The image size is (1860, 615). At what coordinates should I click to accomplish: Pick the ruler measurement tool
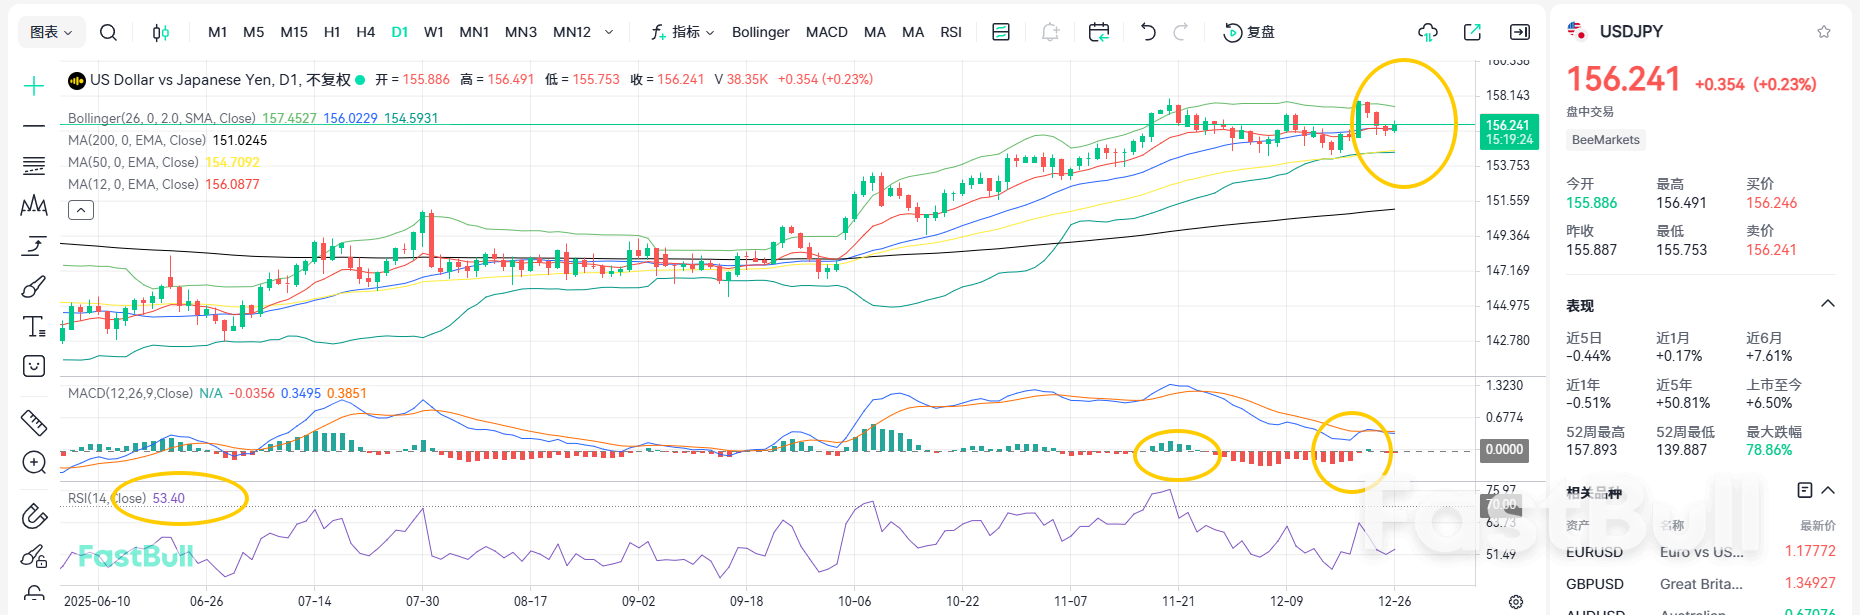tap(34, 423)
